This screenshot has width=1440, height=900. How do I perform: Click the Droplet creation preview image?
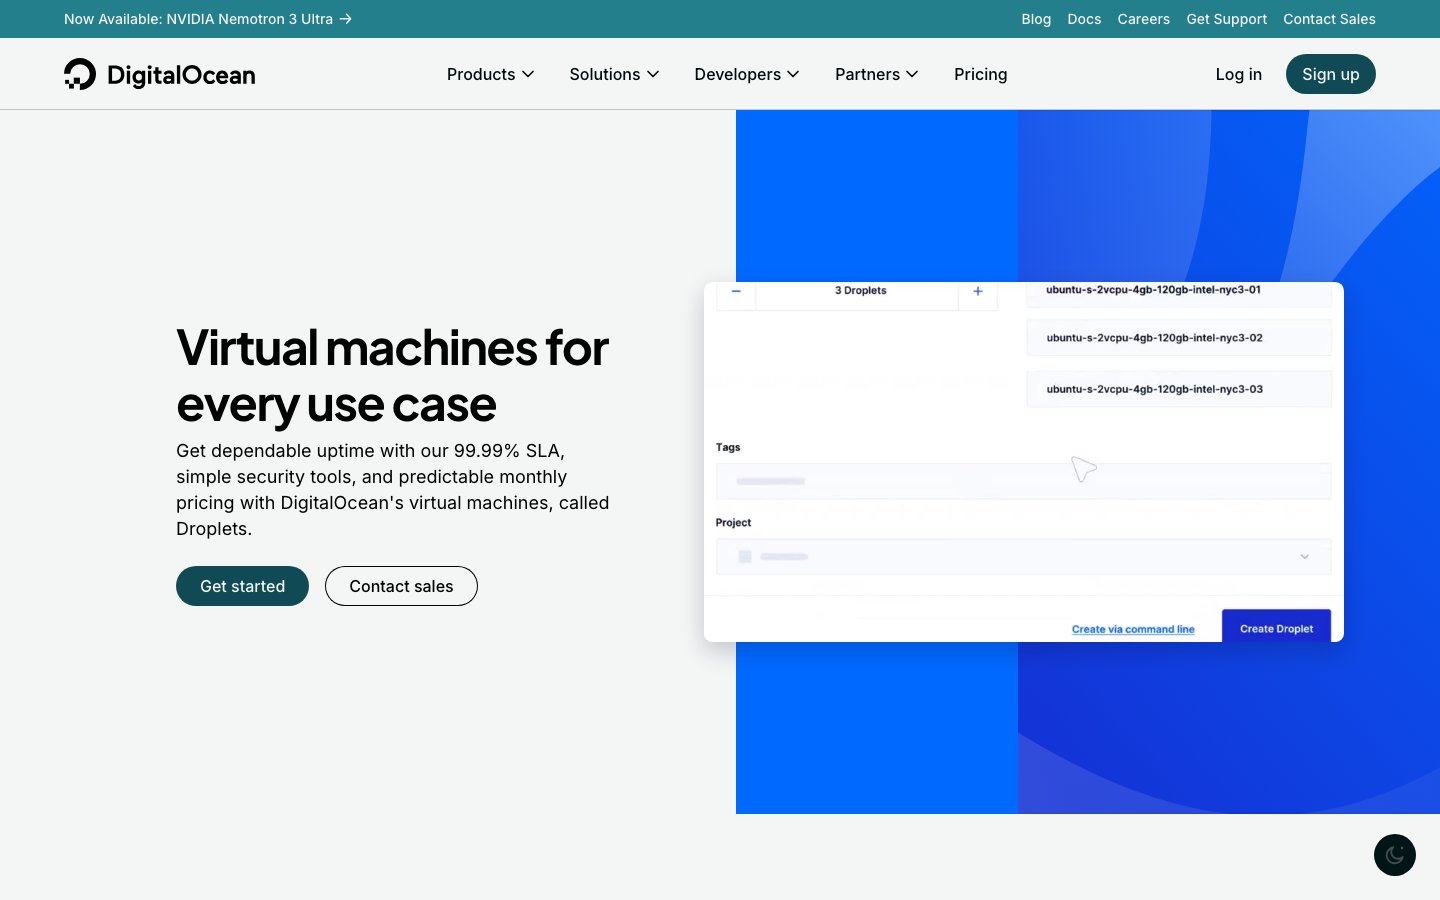(1024, 462)
